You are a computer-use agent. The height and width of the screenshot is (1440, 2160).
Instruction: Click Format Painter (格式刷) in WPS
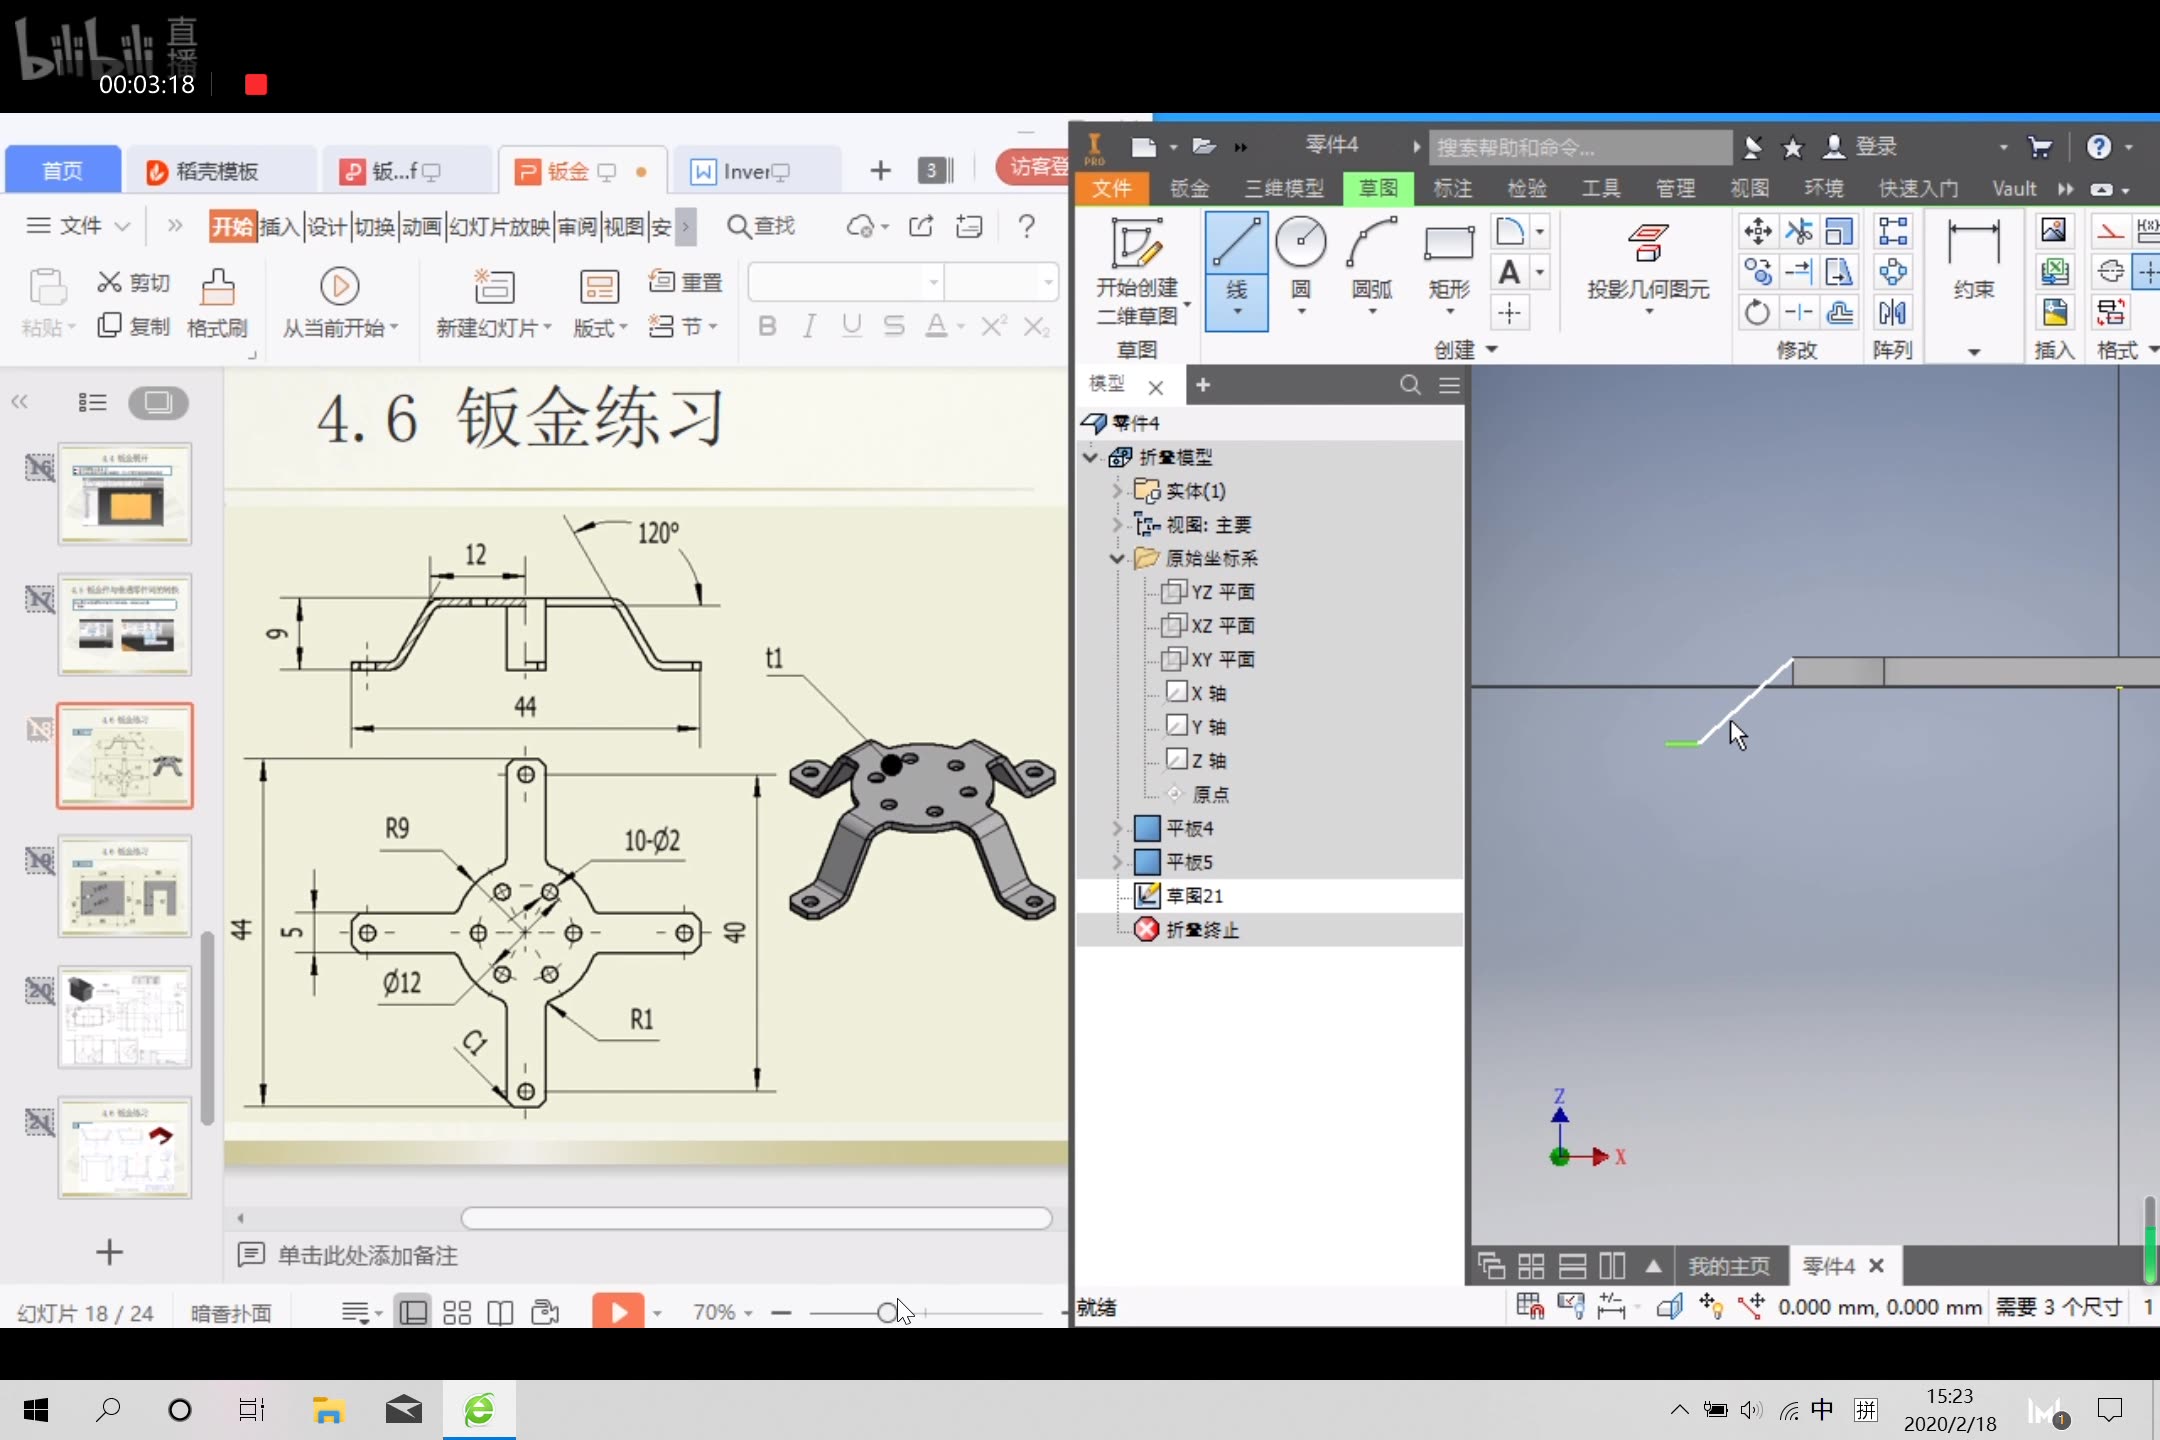(217, 304)
